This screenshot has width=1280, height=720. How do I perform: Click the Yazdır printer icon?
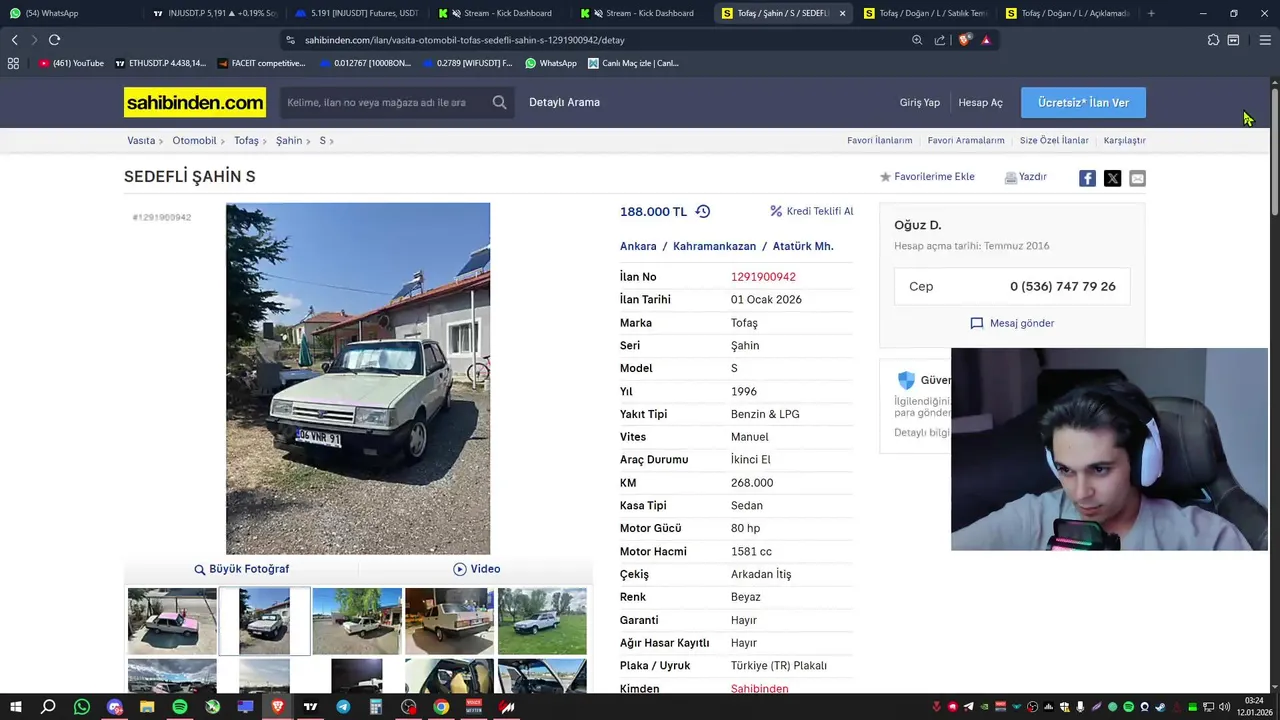pos(1011,177)
